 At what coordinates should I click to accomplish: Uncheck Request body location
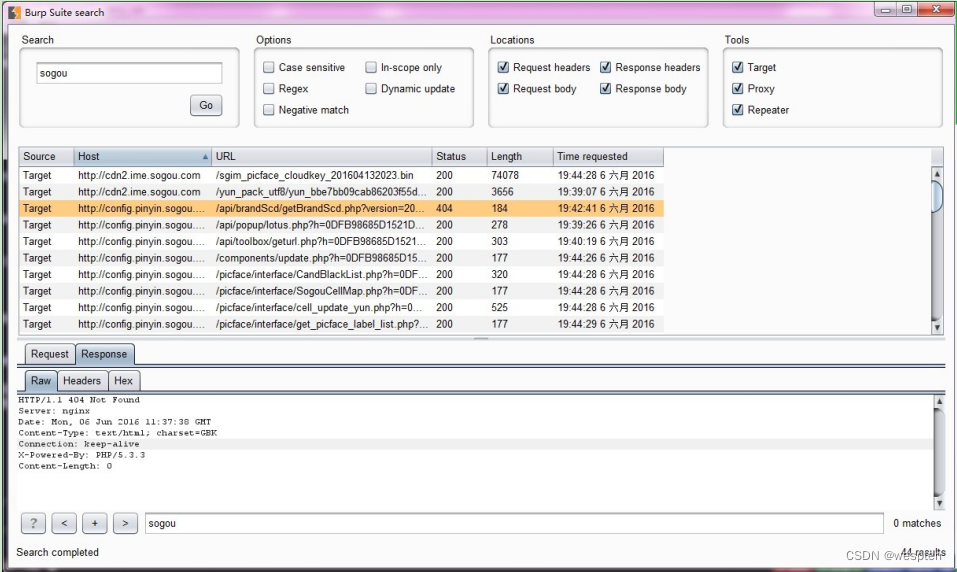click(x=503, y=89)
